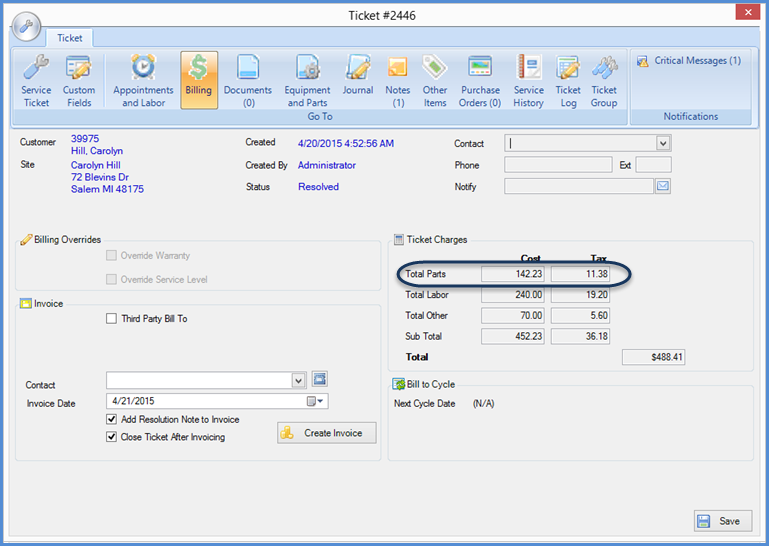Select the Billing section

click(x=199, y=80)
